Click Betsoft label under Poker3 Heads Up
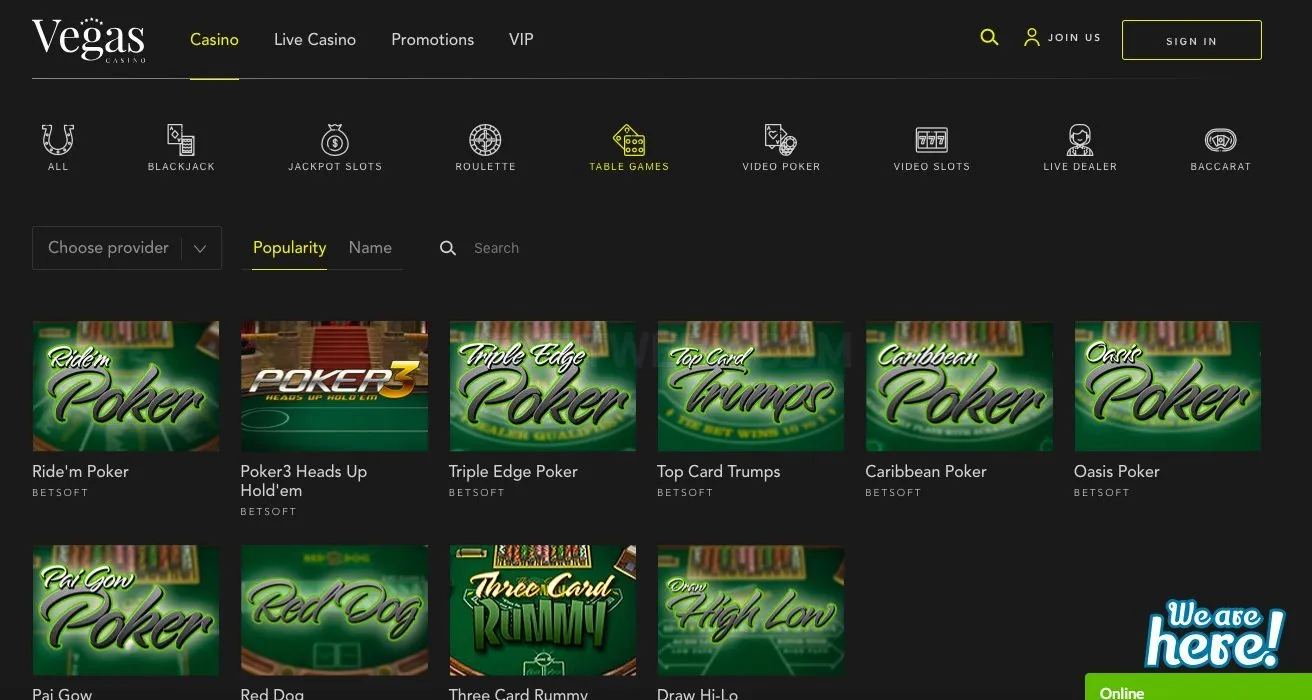This screenshot has height=700, width=1312. click(268, 512)
